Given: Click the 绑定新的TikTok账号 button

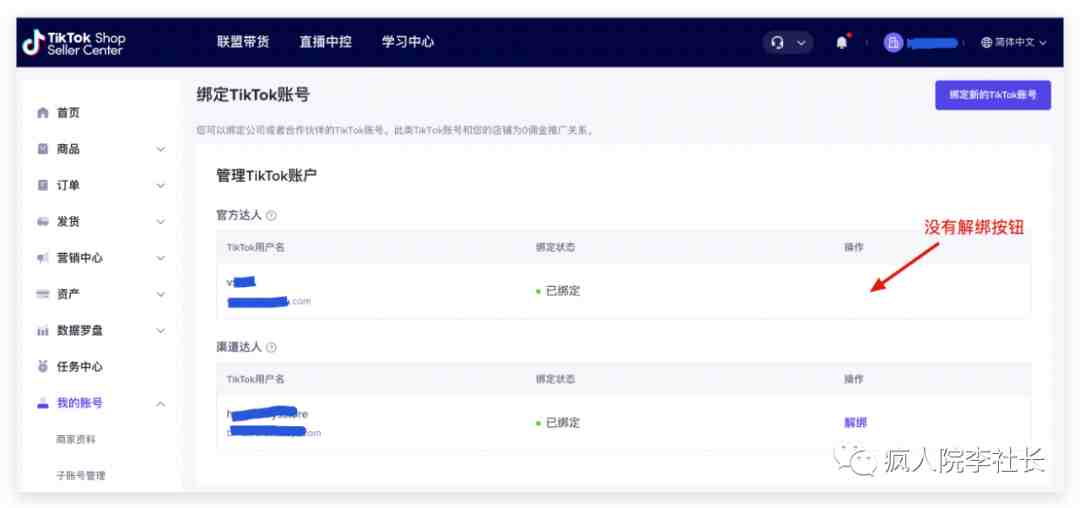Looking at the screenshot, I should [x=993, y=95].
